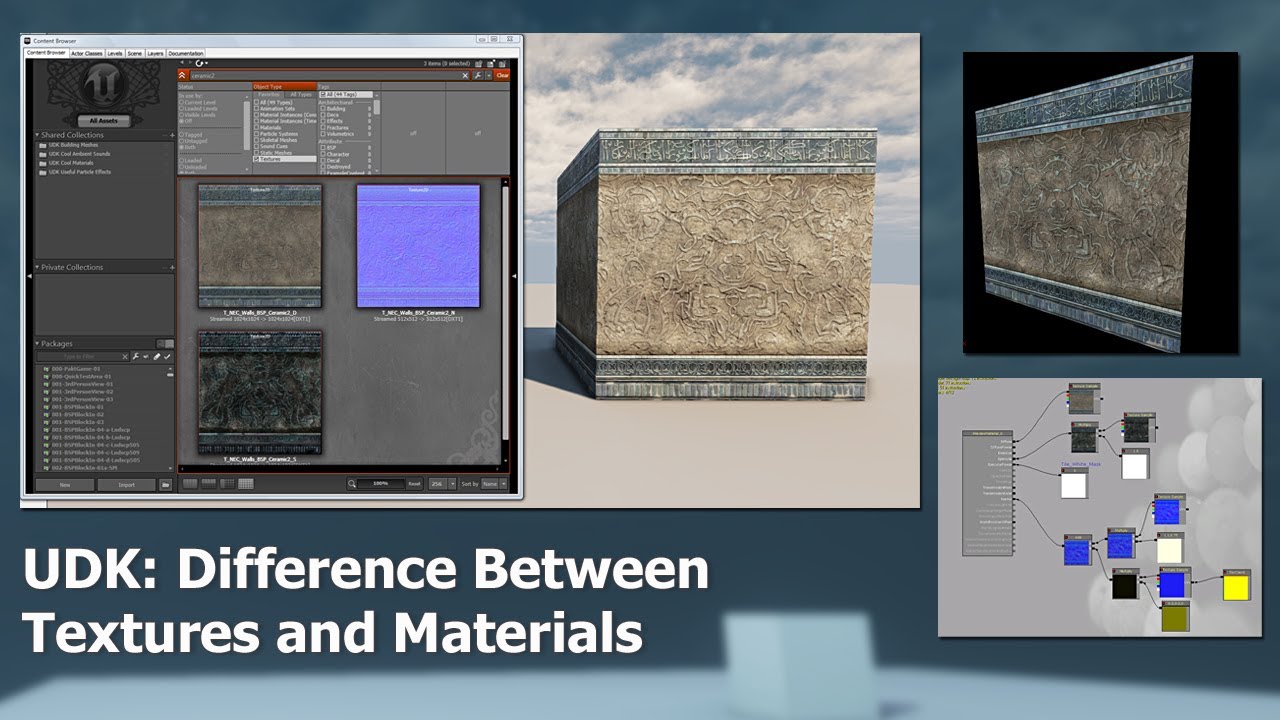1280x720 pixels.
Task: Select the first thumbnail layout icon at bottom
Action: tap(190, 483)
